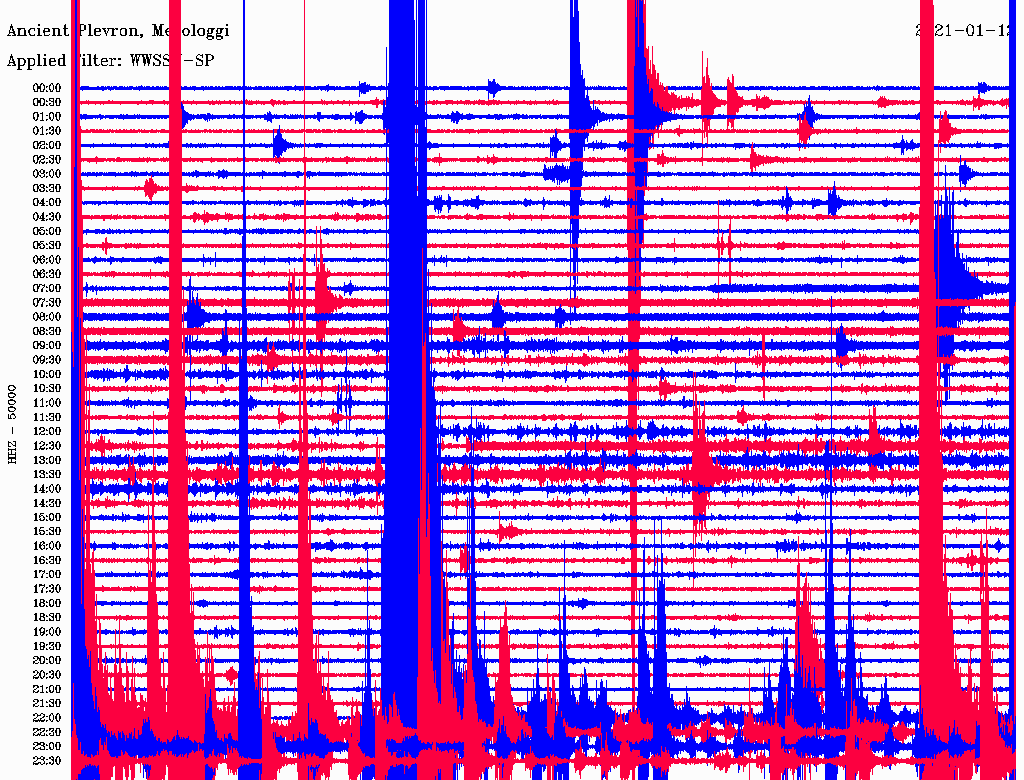Click the 14:30 time label

click(x=47, y=503)
